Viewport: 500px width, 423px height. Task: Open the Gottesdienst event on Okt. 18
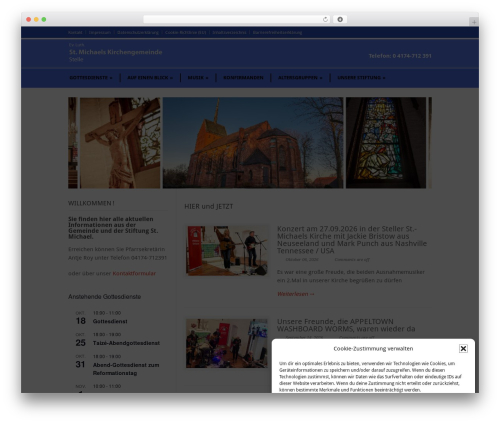(x=110, y=321)
